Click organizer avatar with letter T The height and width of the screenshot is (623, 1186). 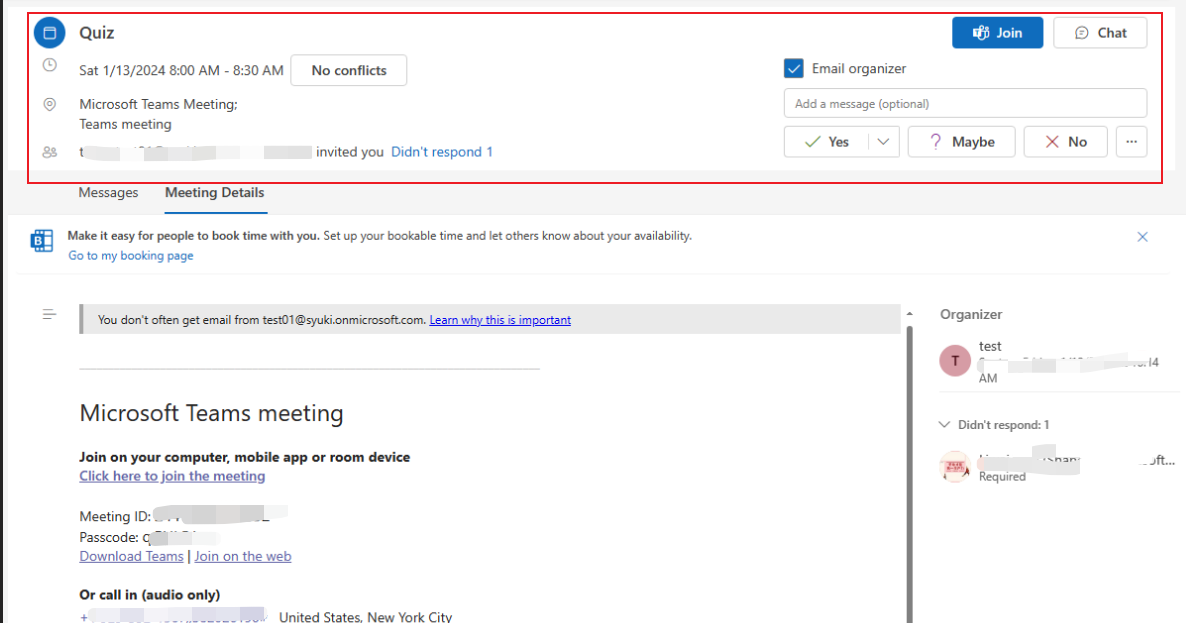tap(955, 361)
